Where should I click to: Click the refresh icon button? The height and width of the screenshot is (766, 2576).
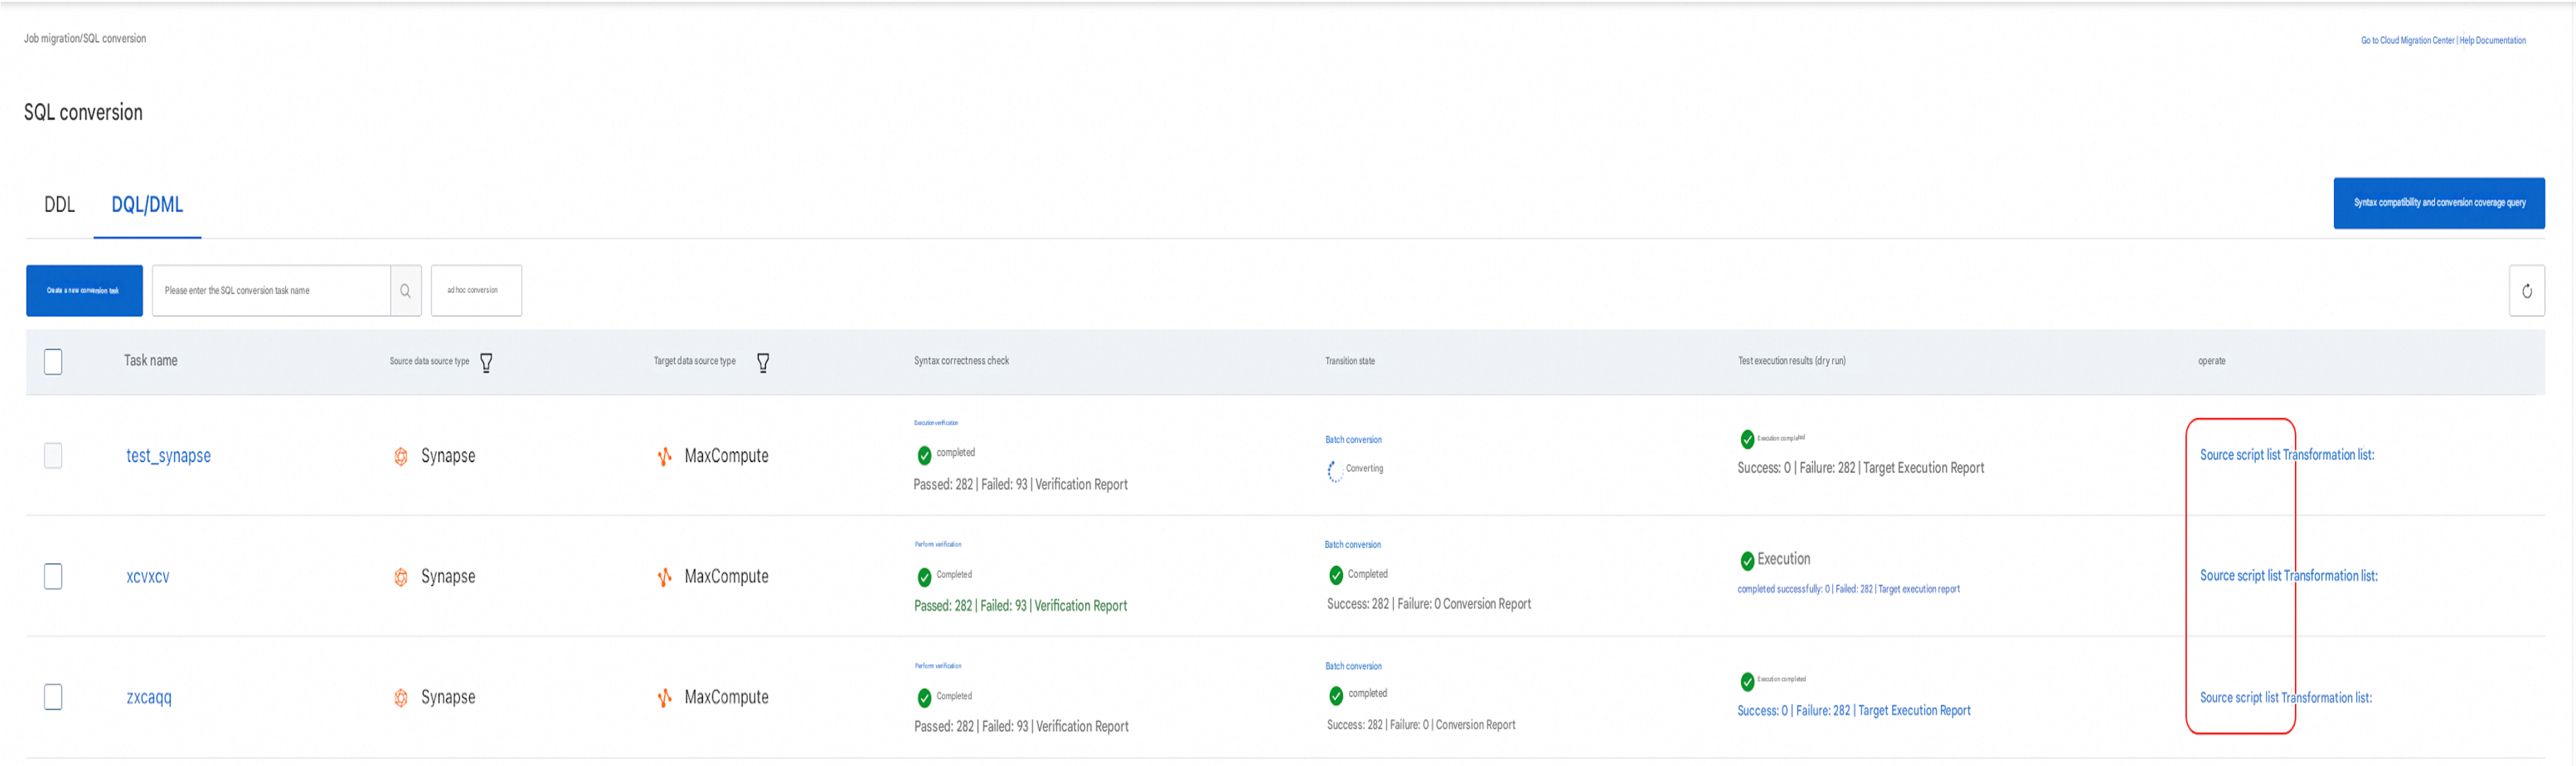tap(2526, 291)
